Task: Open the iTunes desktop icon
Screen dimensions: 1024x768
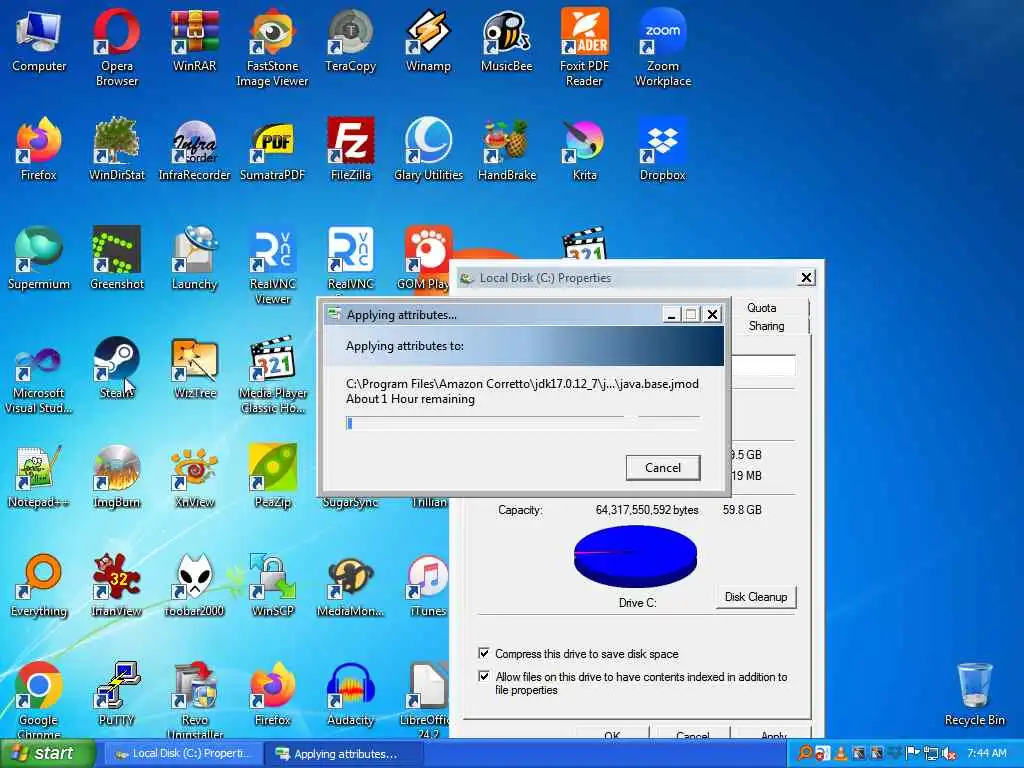Action: pyautogui.click(x=428, y=585)
